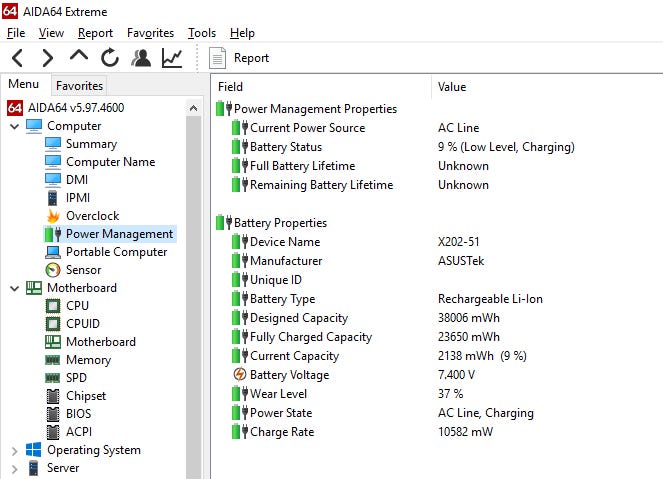
Task: Click the Back navigation arrow in toolbar
Action: point(18,58)
